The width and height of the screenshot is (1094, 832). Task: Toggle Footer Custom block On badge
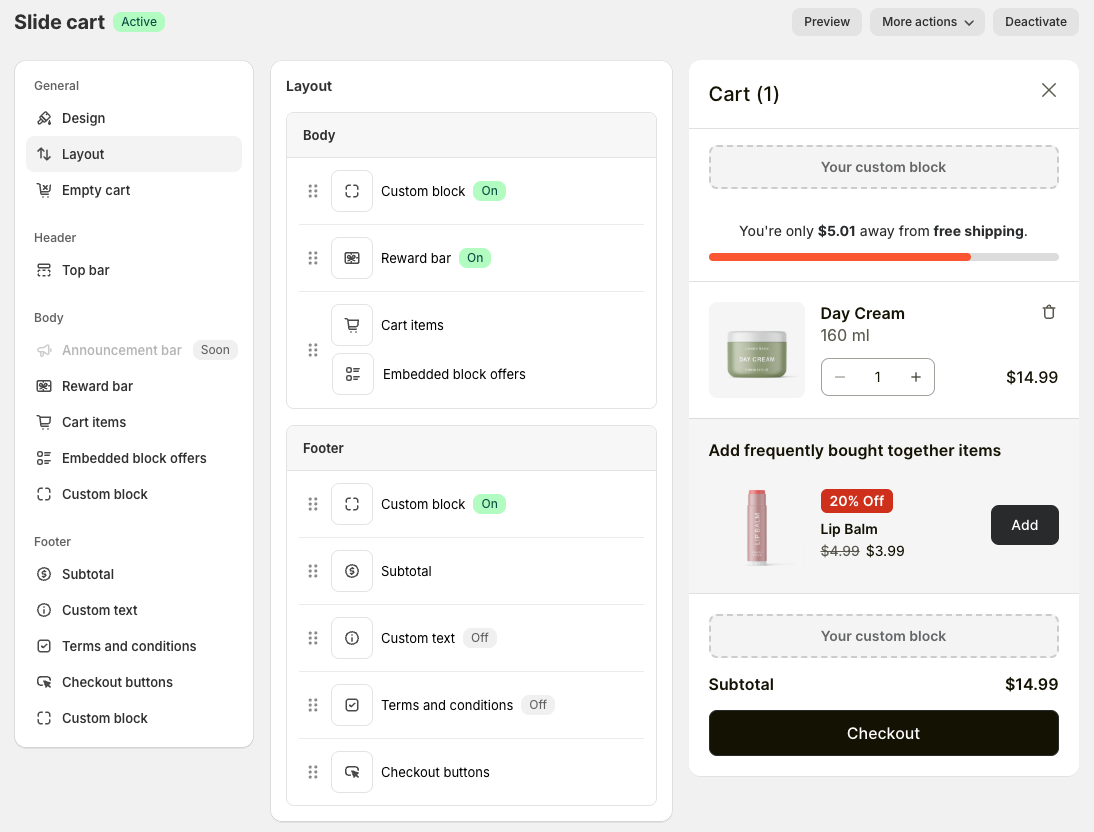(489, 504)
